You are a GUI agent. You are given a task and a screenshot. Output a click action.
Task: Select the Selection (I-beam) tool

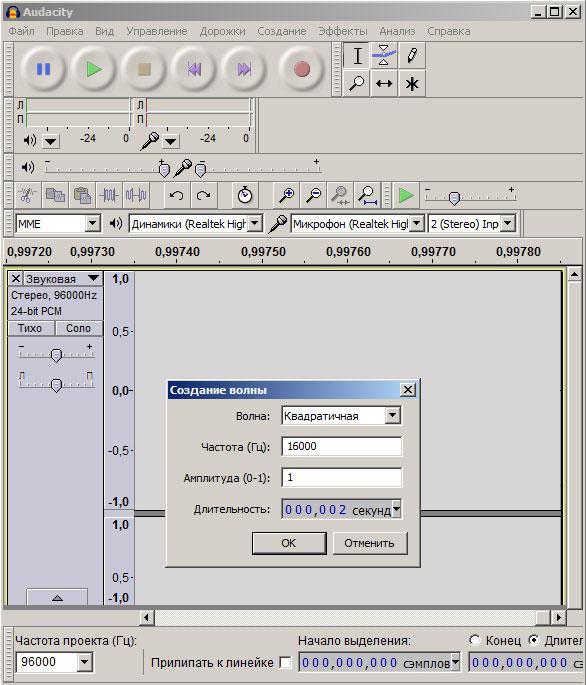click(357, 55)
